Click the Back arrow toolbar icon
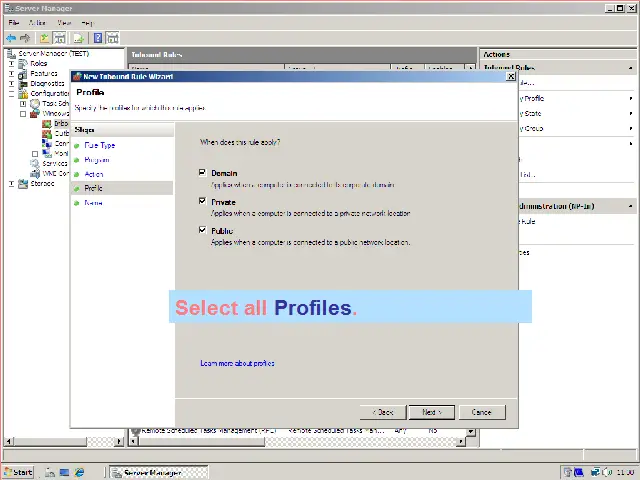640x480 pixels. tap(11, 38)
